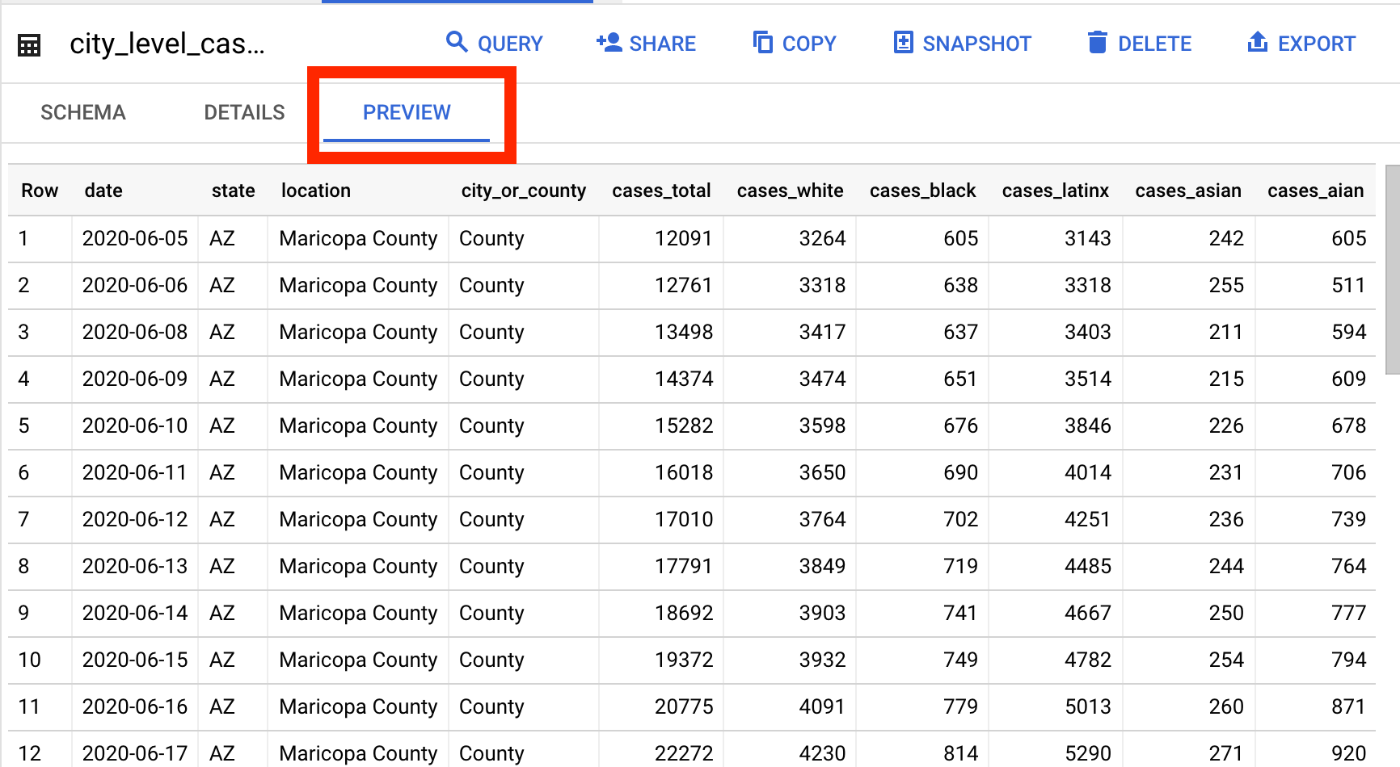
Task: Click cases_asian value 254
Action: (x=1226, y=660)
